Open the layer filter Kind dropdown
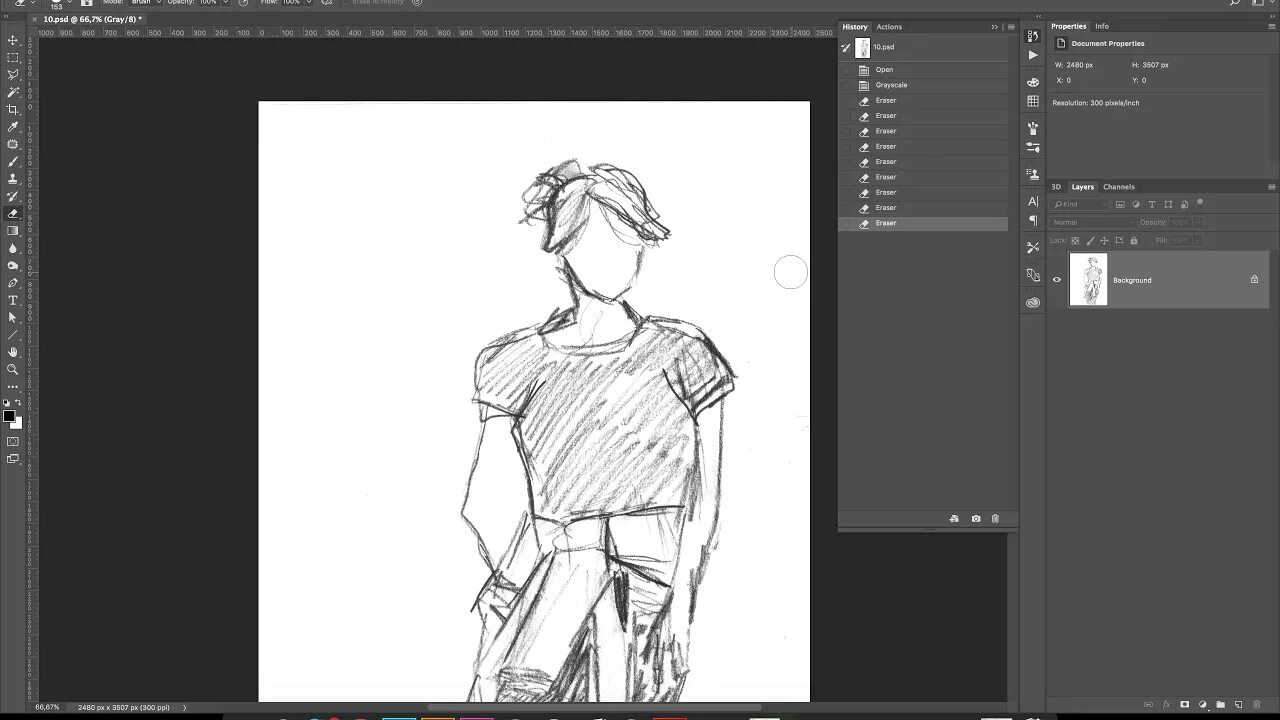 (1080, 205)
